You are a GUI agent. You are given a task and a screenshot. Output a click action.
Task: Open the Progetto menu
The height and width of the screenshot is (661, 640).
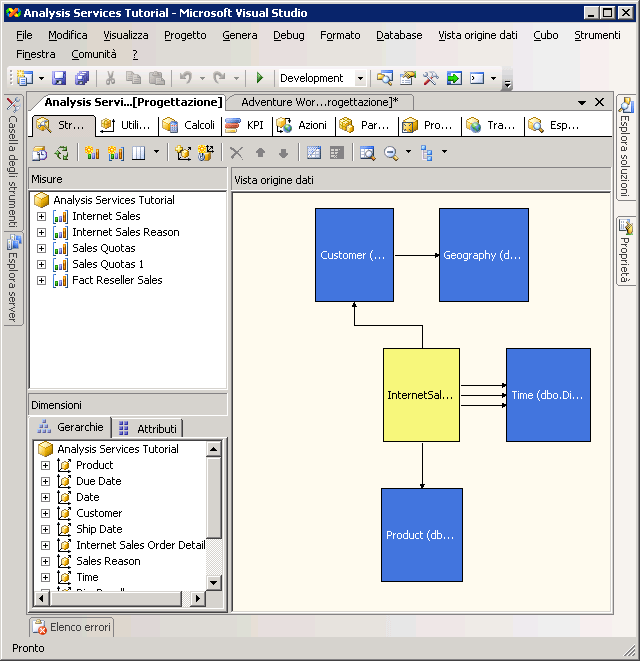pos(185,35)
